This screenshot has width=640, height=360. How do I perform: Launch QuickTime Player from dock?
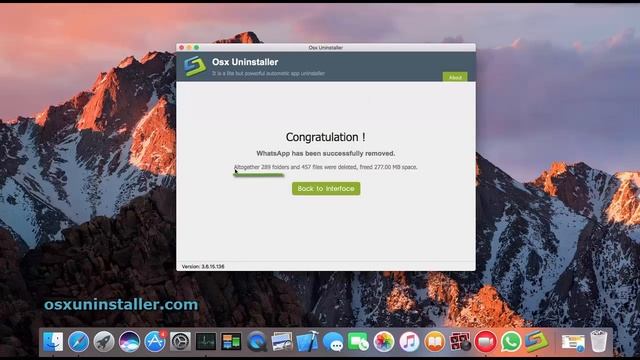point(256,341)
